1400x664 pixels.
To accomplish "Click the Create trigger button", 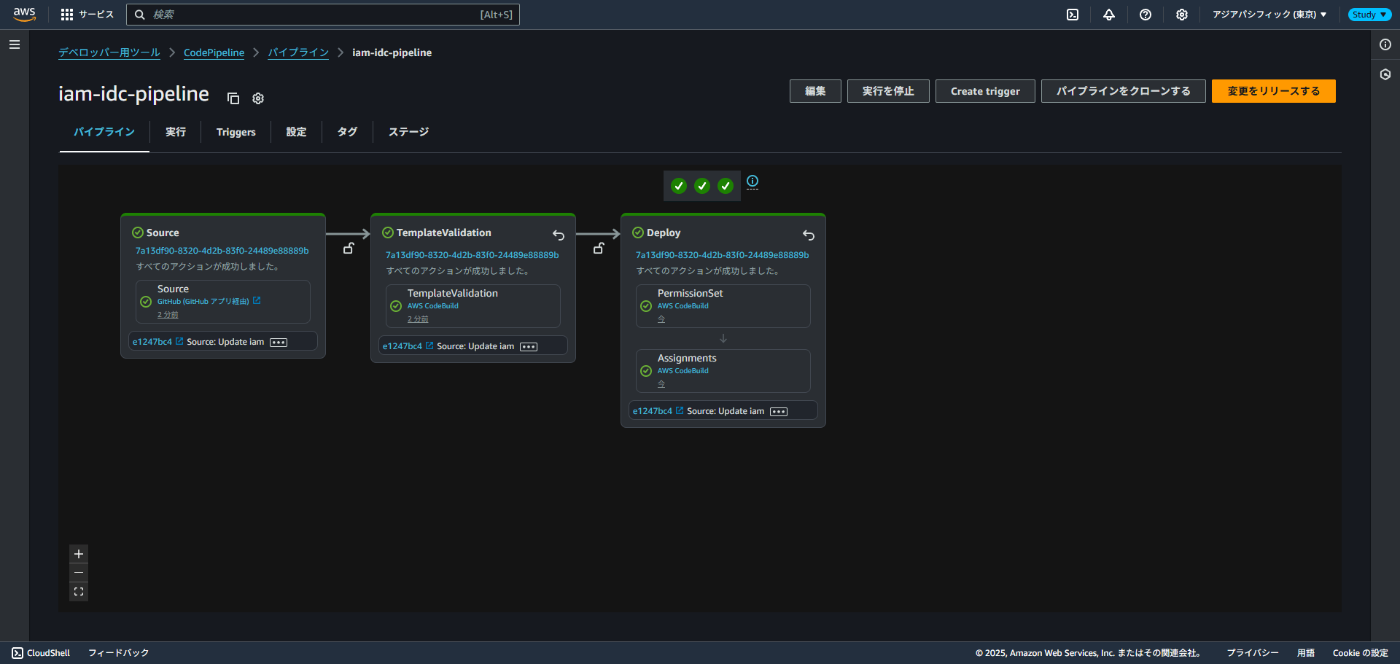I will [985, 91].
